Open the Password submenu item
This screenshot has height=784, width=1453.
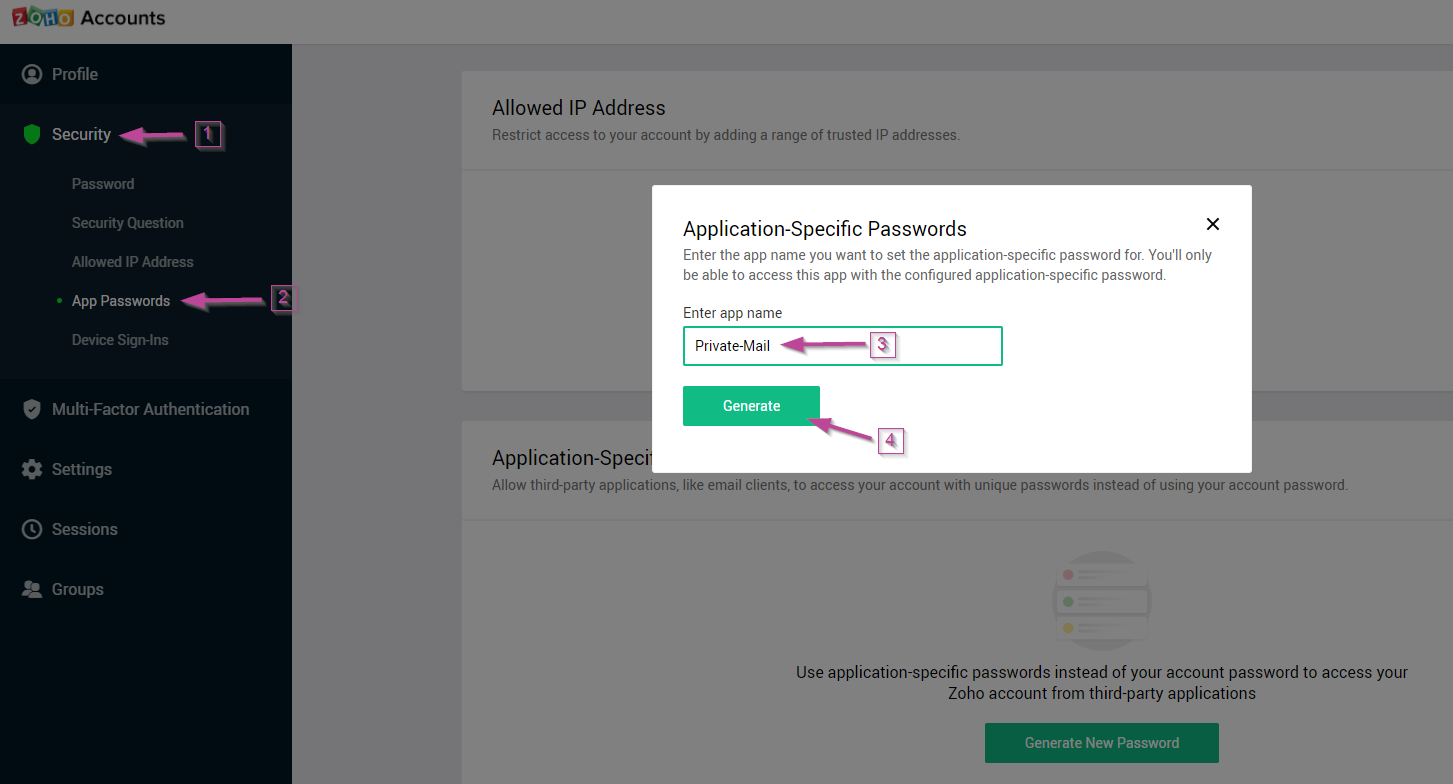103,184
